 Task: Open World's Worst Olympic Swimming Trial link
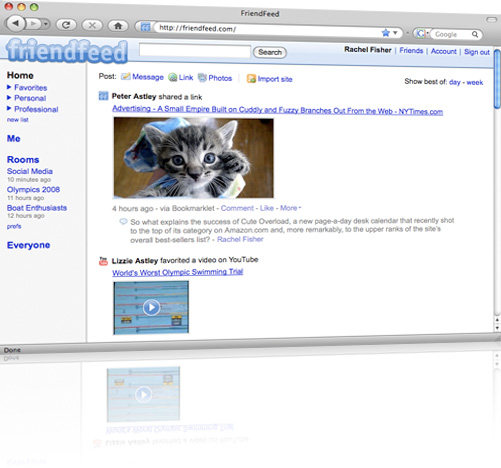[178, 272]
